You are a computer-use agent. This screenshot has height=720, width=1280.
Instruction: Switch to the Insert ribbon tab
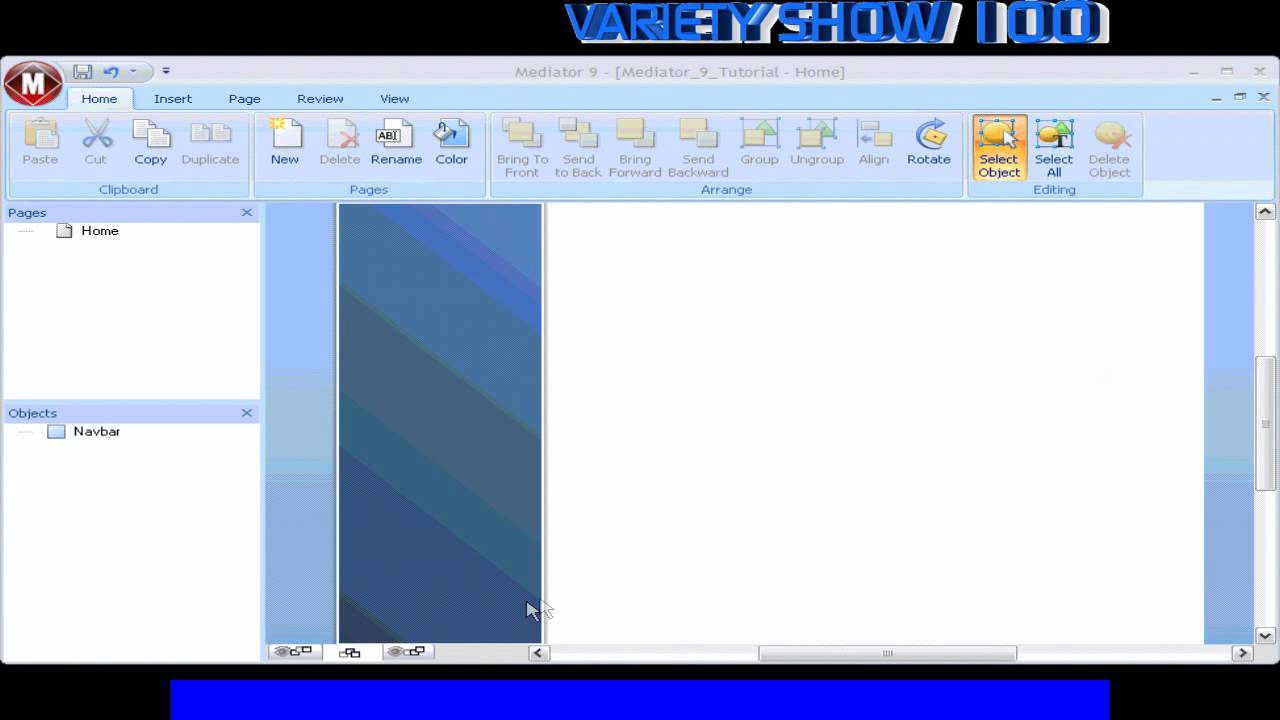tap(173, 99)
